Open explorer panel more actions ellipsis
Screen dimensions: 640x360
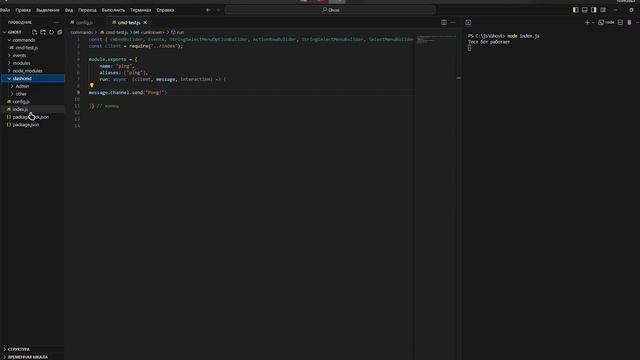pyautogui.click(x=56, y=22)
